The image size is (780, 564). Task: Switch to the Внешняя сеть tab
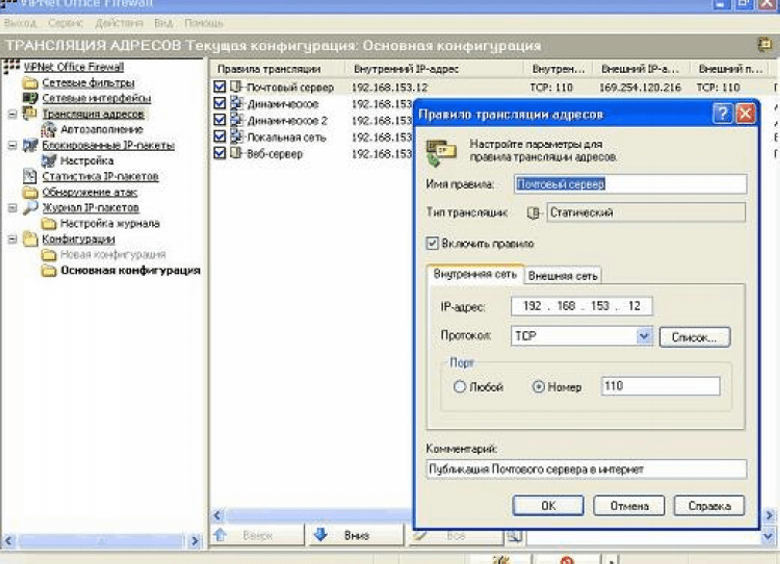tap(563, 276)
